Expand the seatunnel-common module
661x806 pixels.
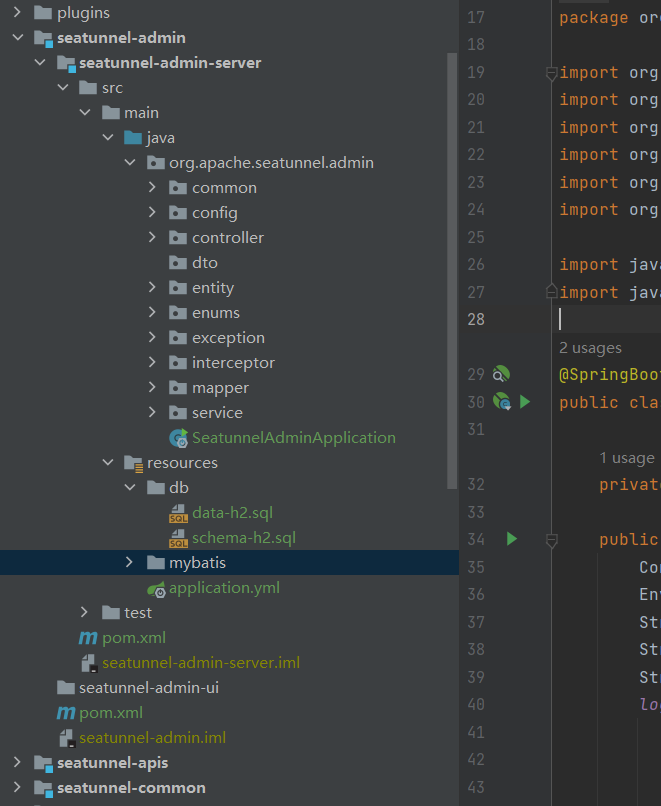click(x=17, y=787)
